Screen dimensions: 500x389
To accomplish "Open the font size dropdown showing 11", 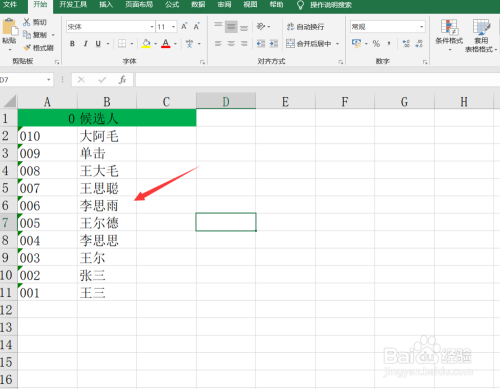I will click(x=174, y=27).
